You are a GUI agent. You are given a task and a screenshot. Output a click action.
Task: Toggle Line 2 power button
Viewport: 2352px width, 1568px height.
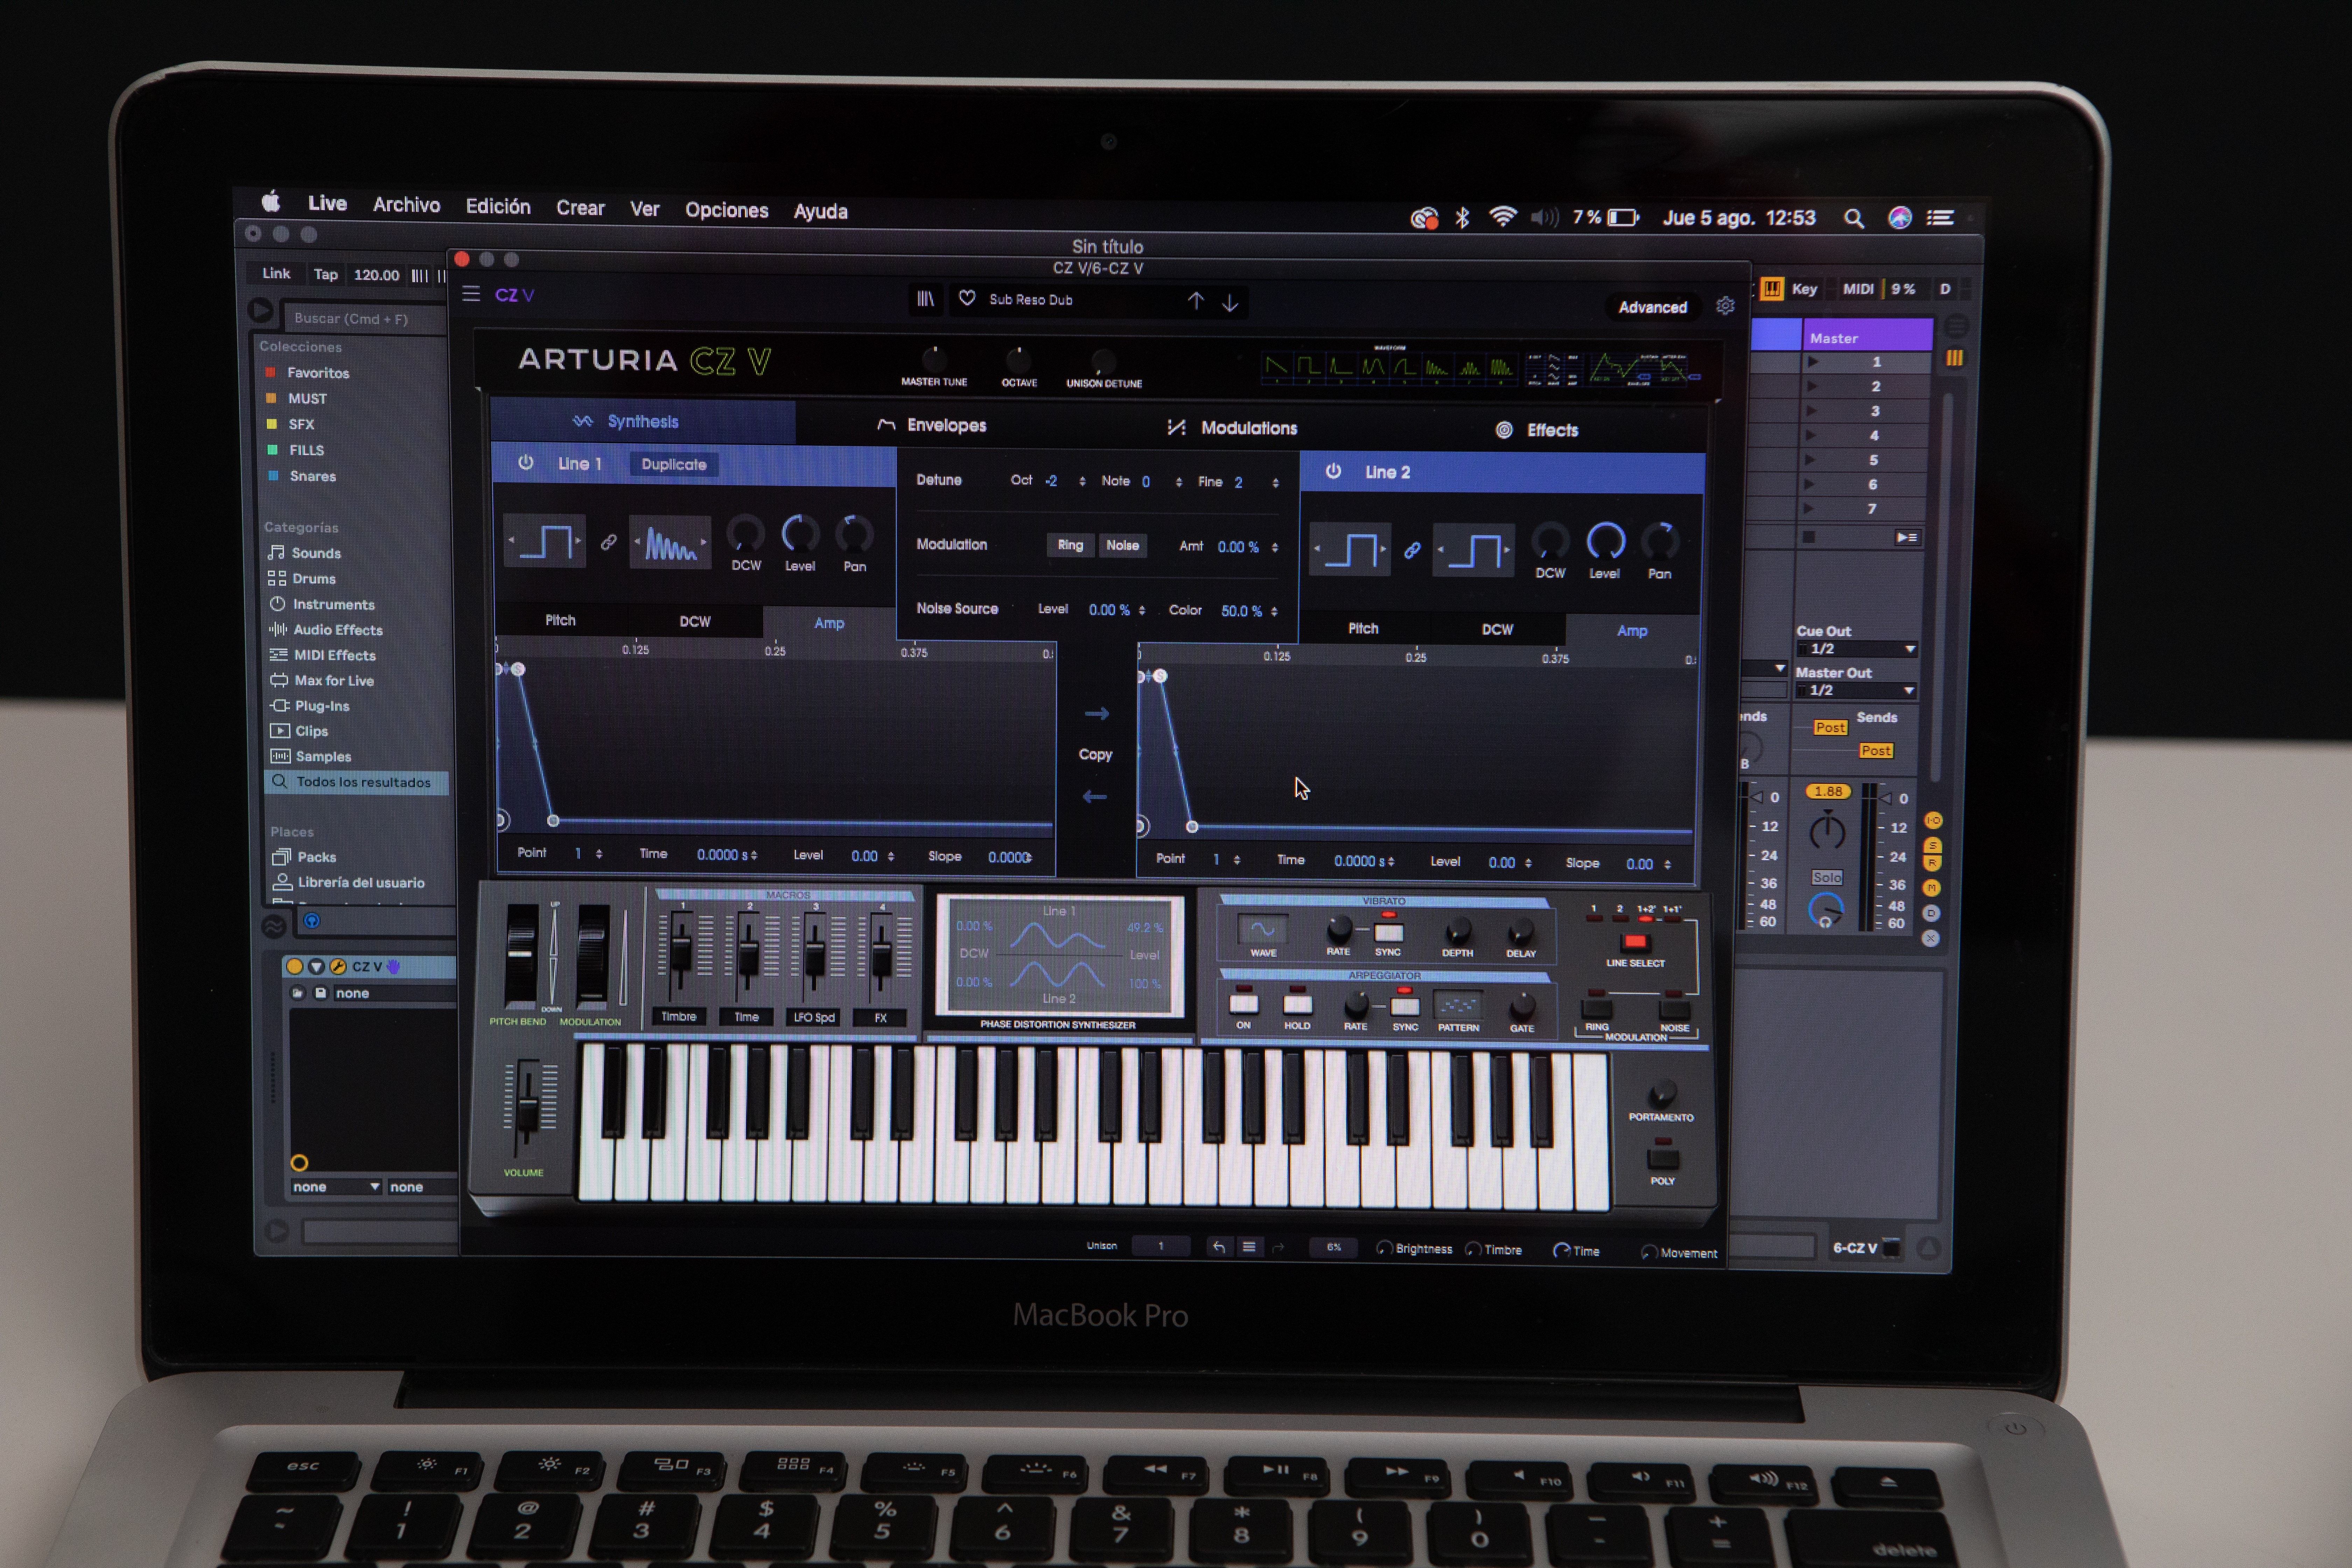(1333, 471)
